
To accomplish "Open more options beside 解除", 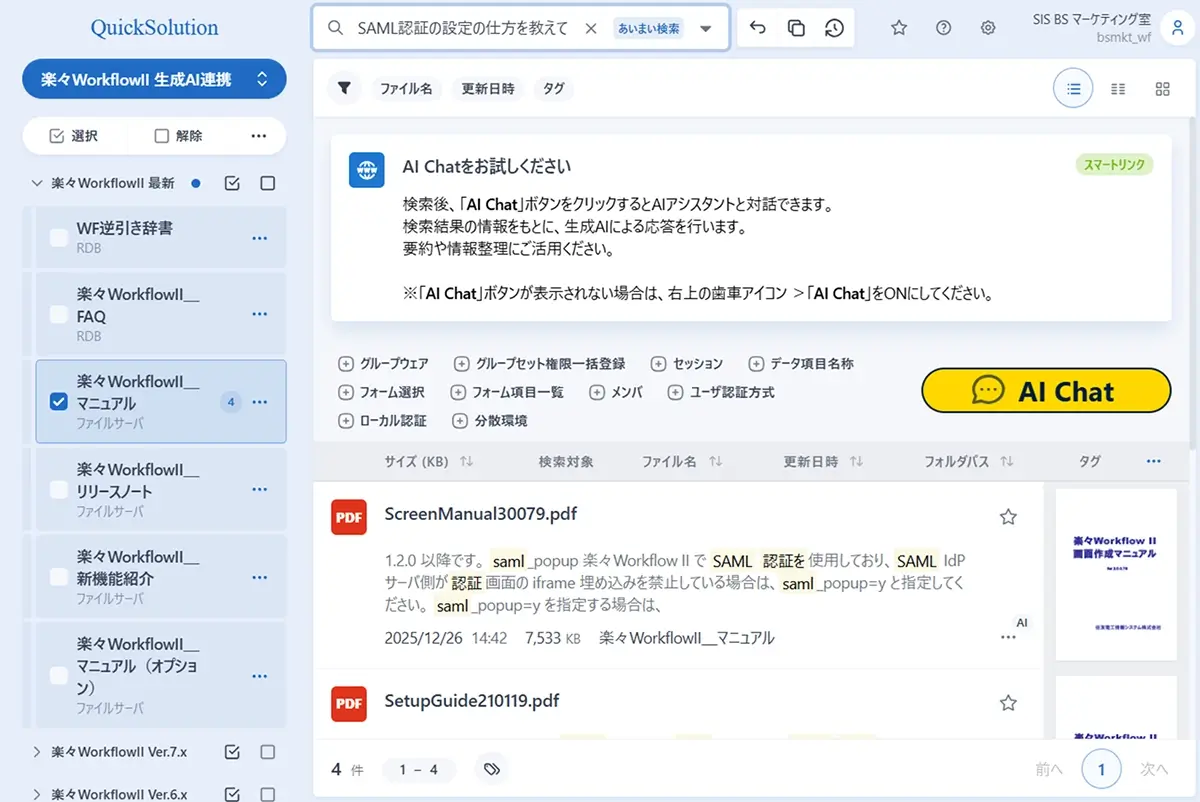I will pyautogui.click(x=259, y=136).
